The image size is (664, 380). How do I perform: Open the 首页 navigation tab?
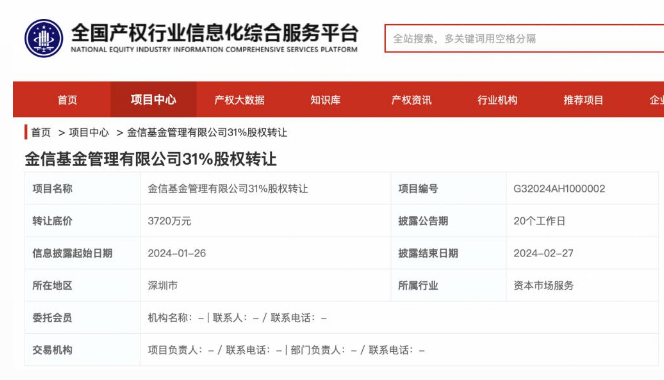tap(67, 100)
